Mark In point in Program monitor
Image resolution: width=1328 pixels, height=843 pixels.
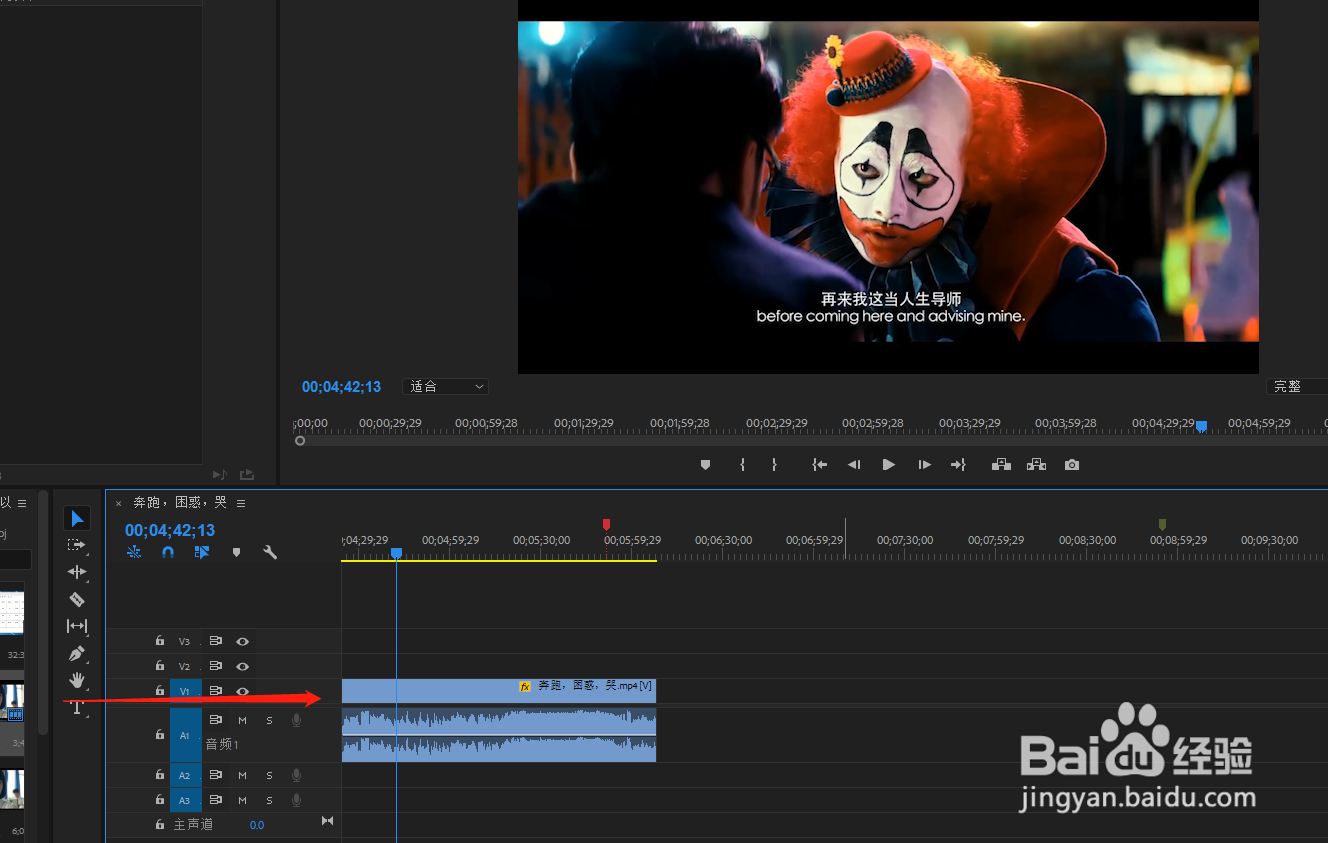tap(742, 465)
